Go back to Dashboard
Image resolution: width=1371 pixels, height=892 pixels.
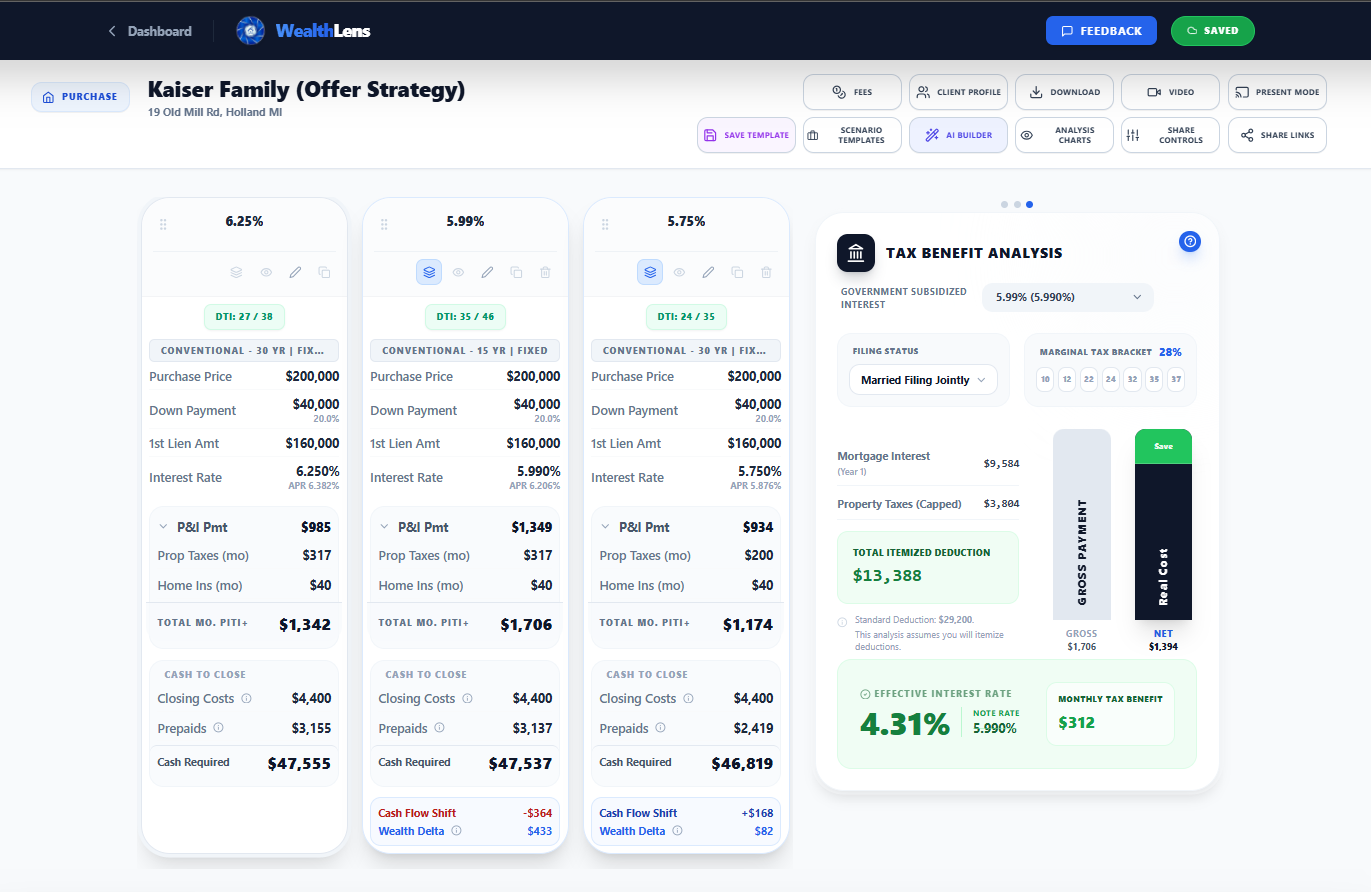150,31
